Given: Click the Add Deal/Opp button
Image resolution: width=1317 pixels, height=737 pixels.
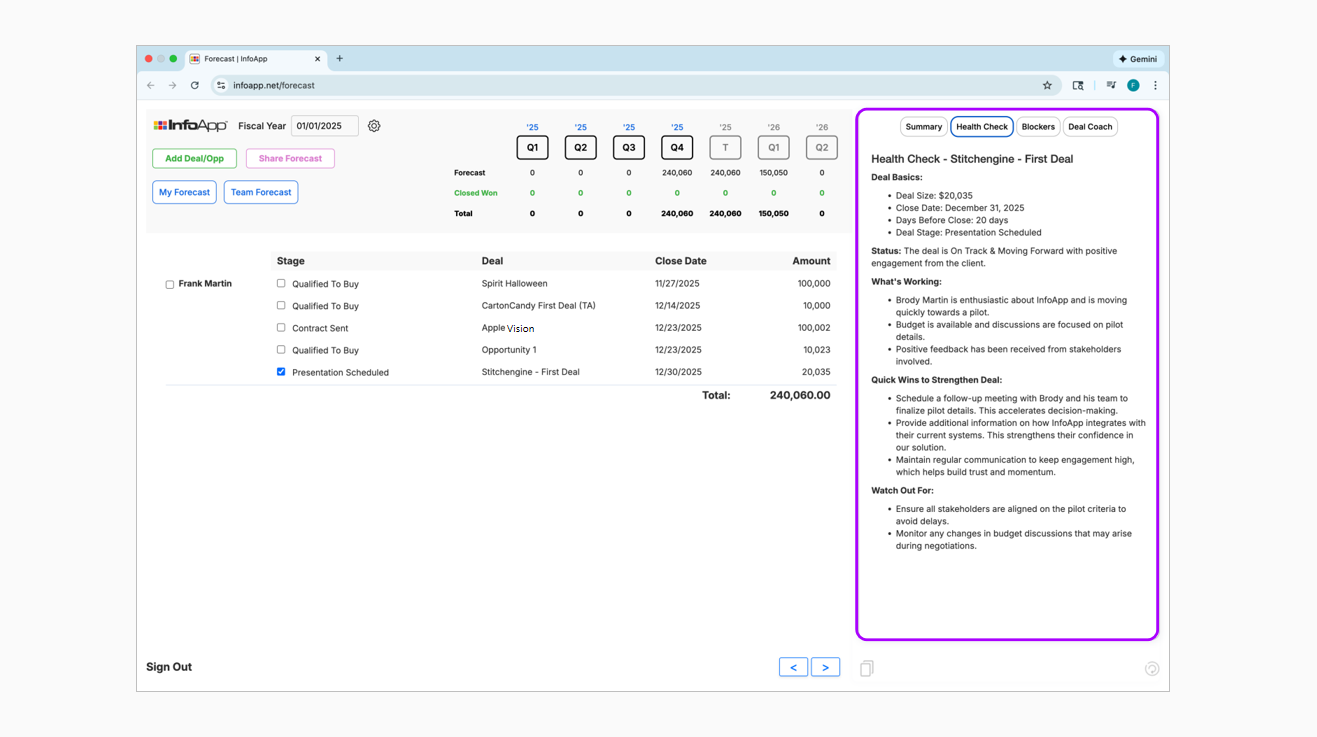Looking at the screenshot, I should click(x=194, y=159).
